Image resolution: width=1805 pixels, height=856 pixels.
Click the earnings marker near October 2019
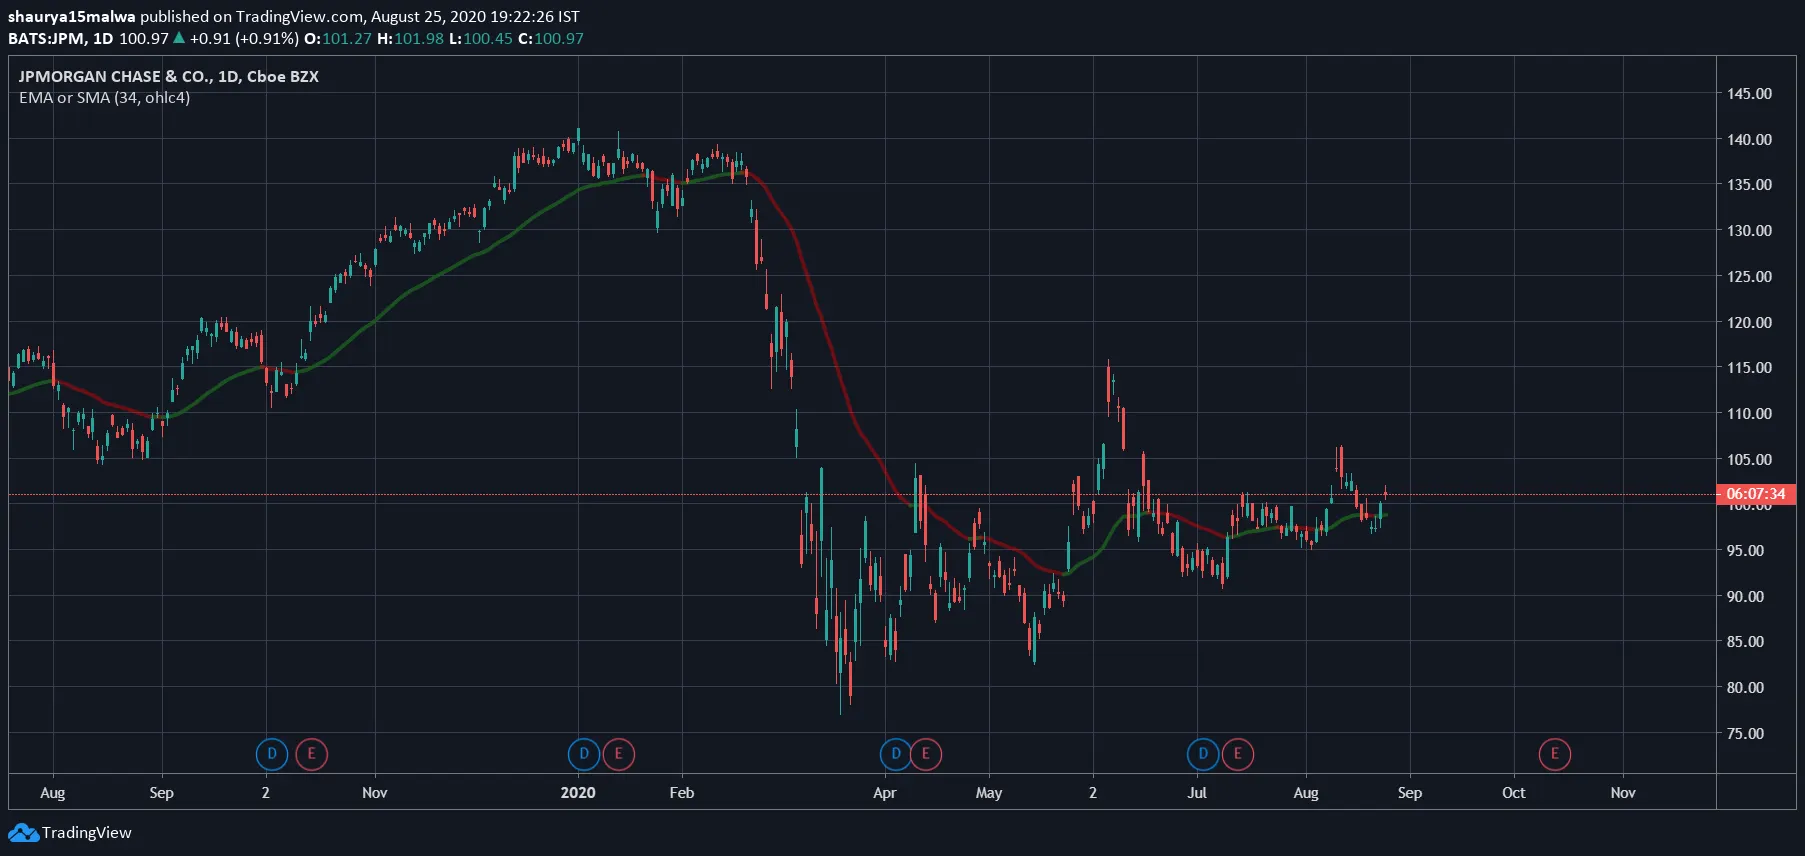311,754
